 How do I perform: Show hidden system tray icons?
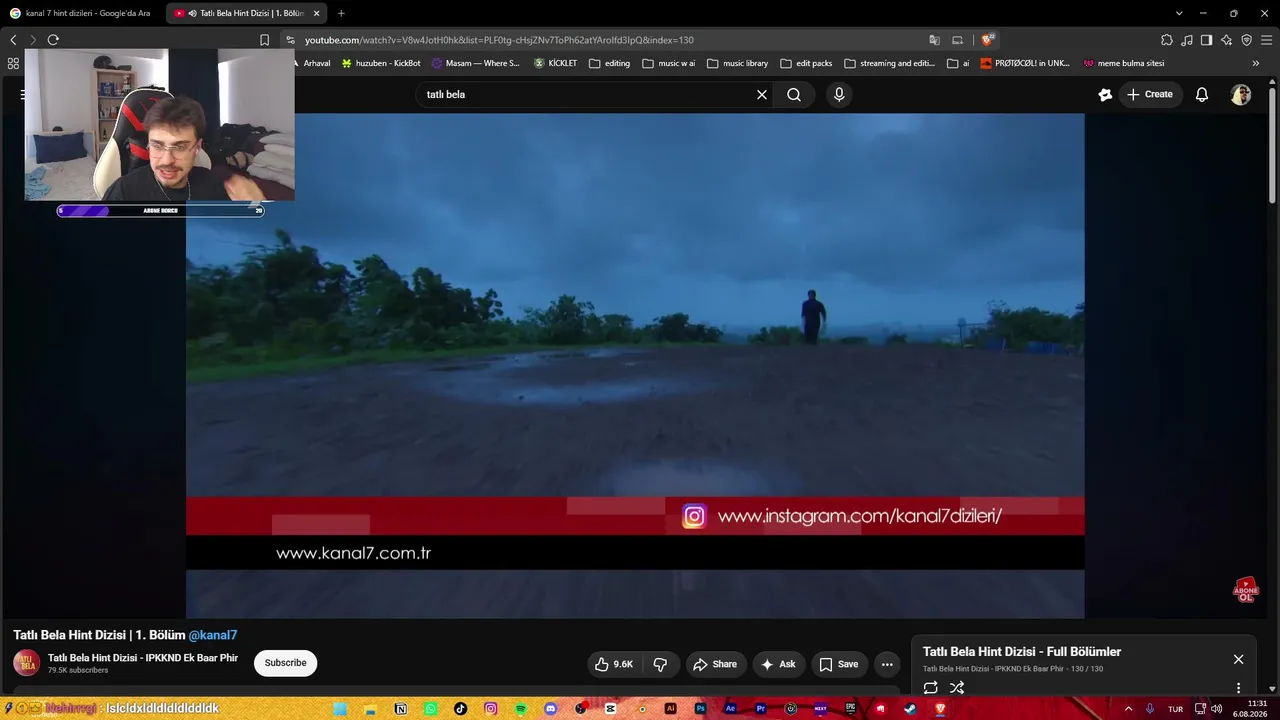(x=1129, y=709)
